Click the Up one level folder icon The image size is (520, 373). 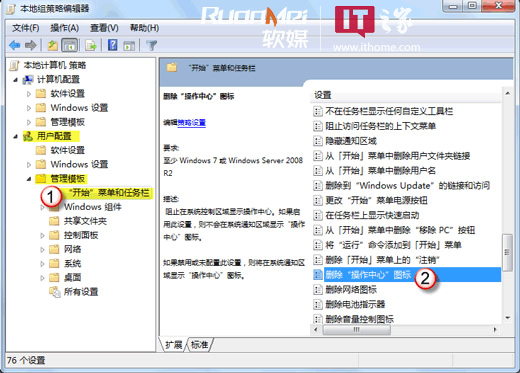tap(52, 45)
